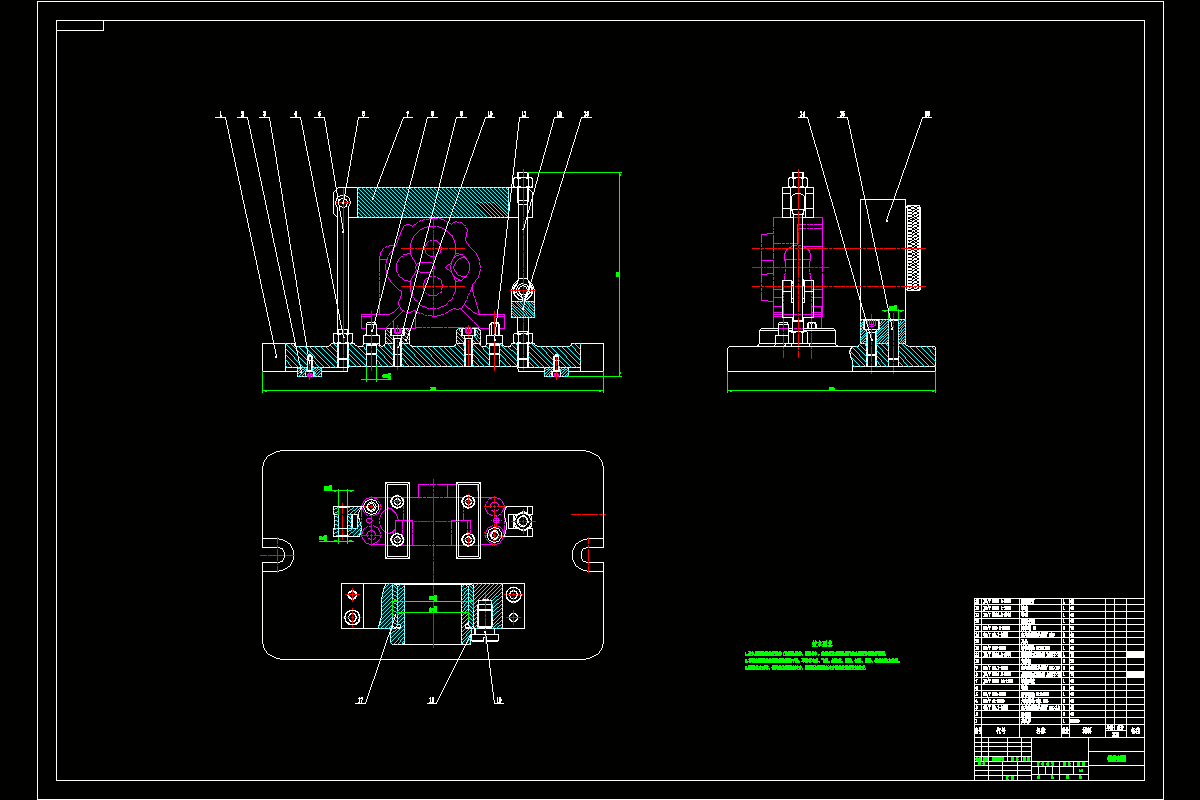Viewport: 1200px width, 800px height.
Task: Click the green 技术要求 technical requirements heading
Action: click(822, 646)
